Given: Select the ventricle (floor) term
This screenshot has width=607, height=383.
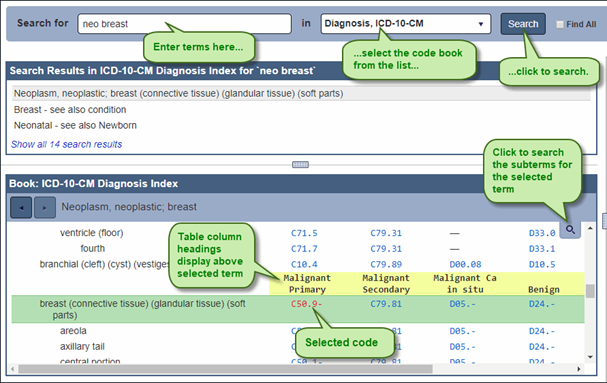Looking at the screenshot, I should click(x=91, y=233).
